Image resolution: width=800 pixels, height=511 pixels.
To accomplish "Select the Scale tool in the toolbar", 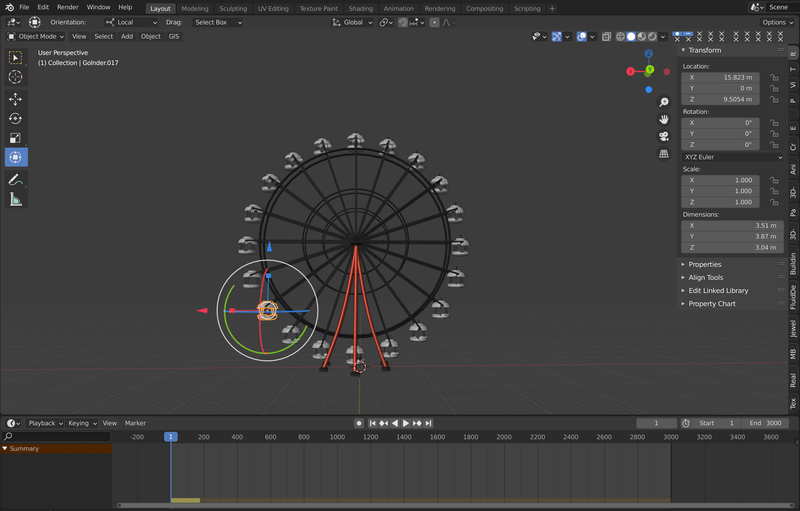I will tap(15, 138).
